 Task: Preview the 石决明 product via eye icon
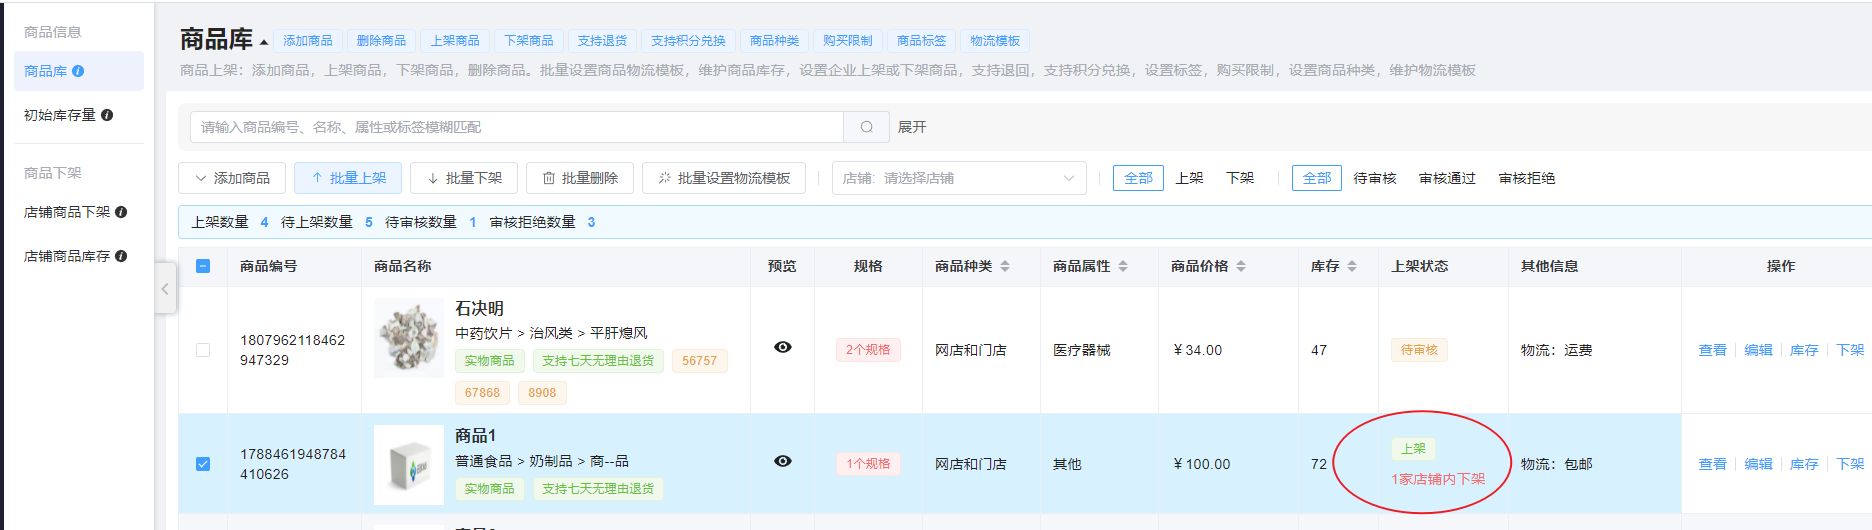click(x=783, y=347)
